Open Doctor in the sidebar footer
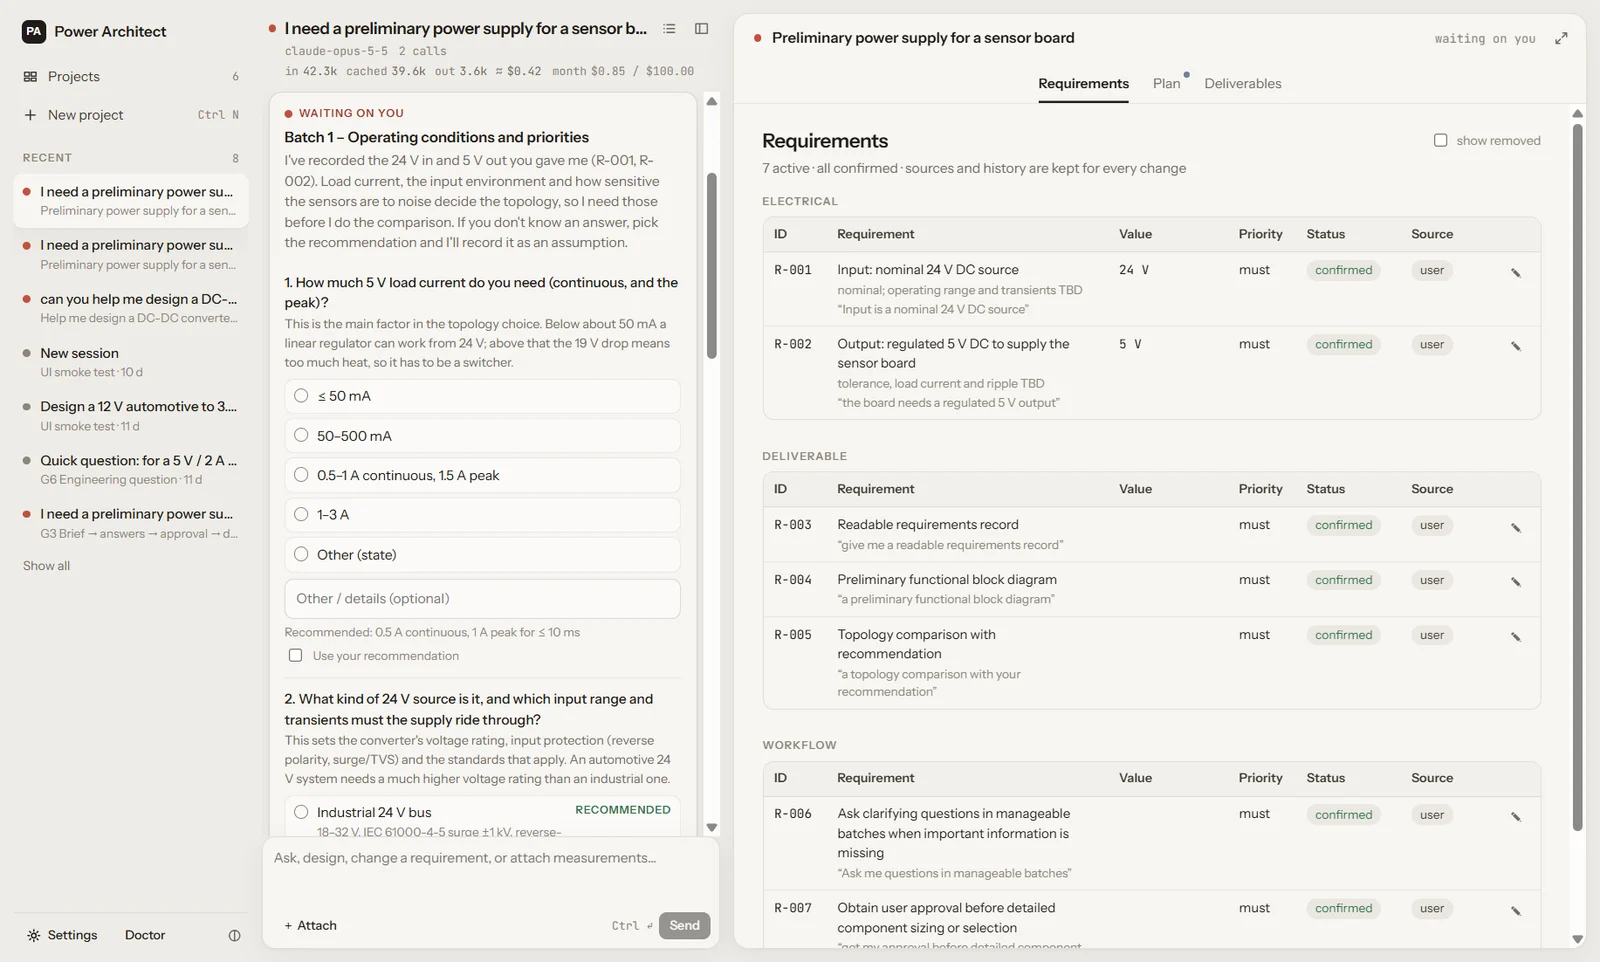Viewport: 1600px width, 962px height. [145, 936]
